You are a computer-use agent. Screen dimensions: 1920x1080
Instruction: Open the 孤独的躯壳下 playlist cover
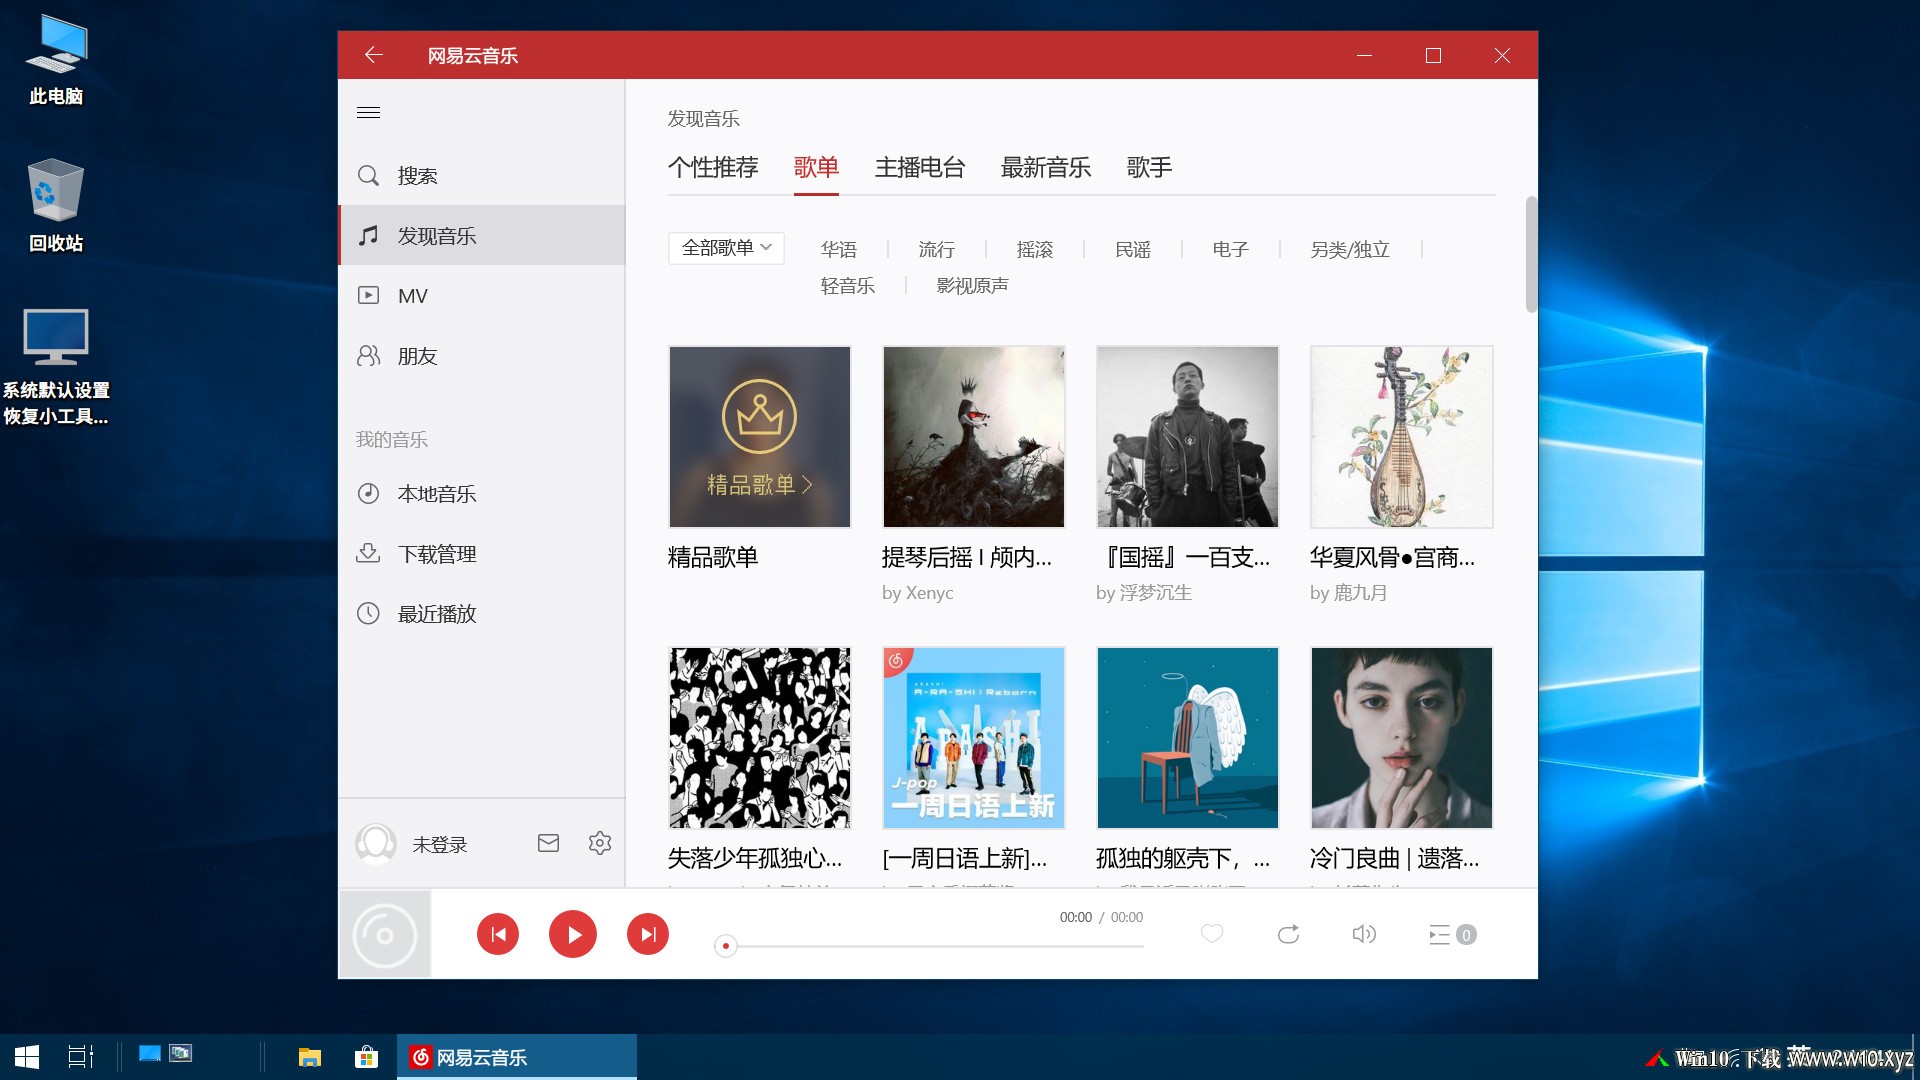coord(1188,738)
